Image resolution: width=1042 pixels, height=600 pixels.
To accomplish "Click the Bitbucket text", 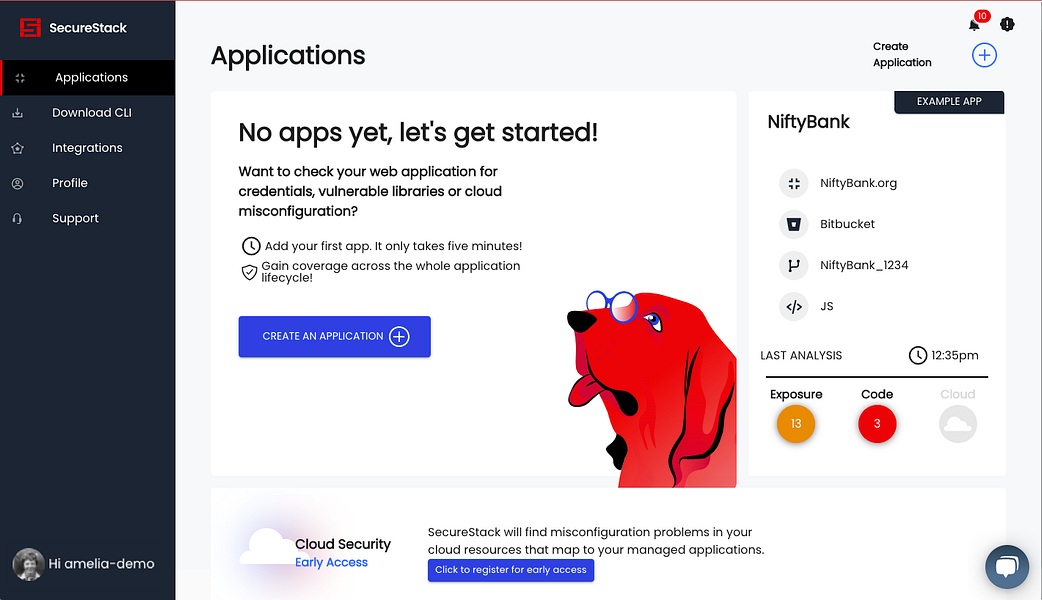I will point(847,224).
